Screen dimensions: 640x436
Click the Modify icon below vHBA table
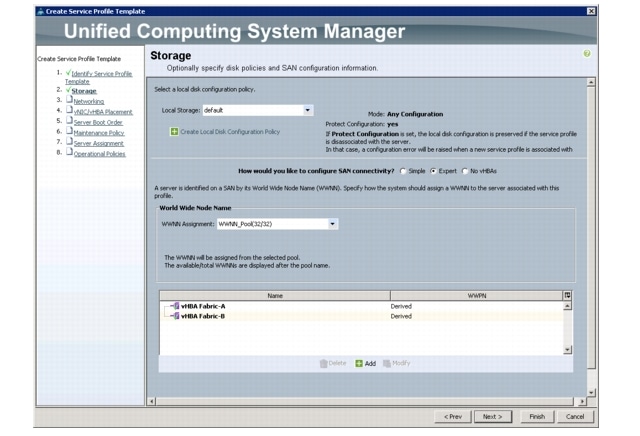pos(387,363)
